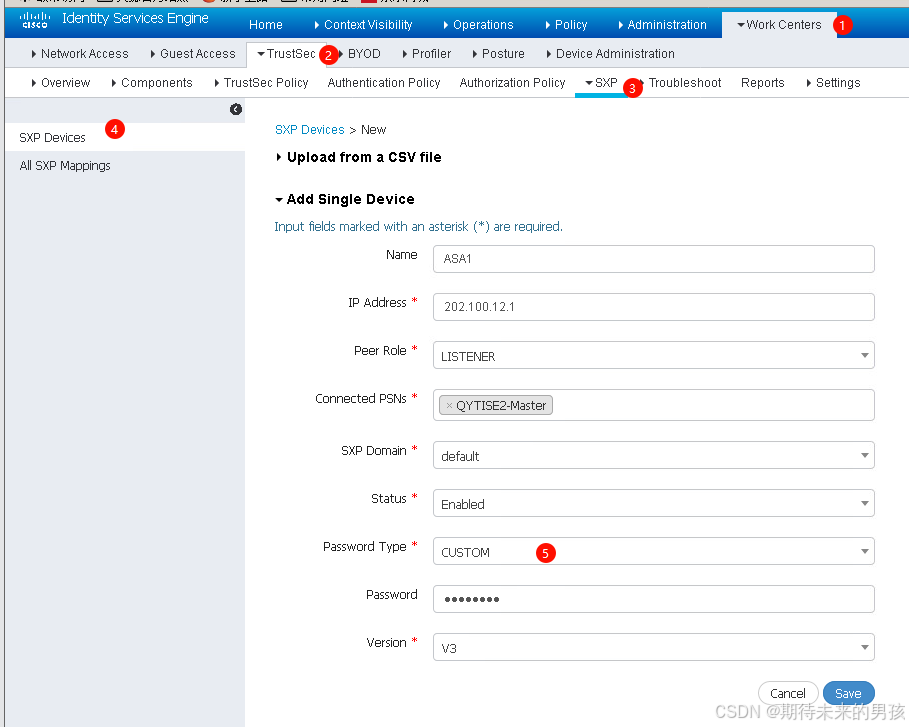The height and width of the screenshot is (727, 909).
Task: Click the SXP Devices breadcrumb link
Action: click(x=310, y=130)
